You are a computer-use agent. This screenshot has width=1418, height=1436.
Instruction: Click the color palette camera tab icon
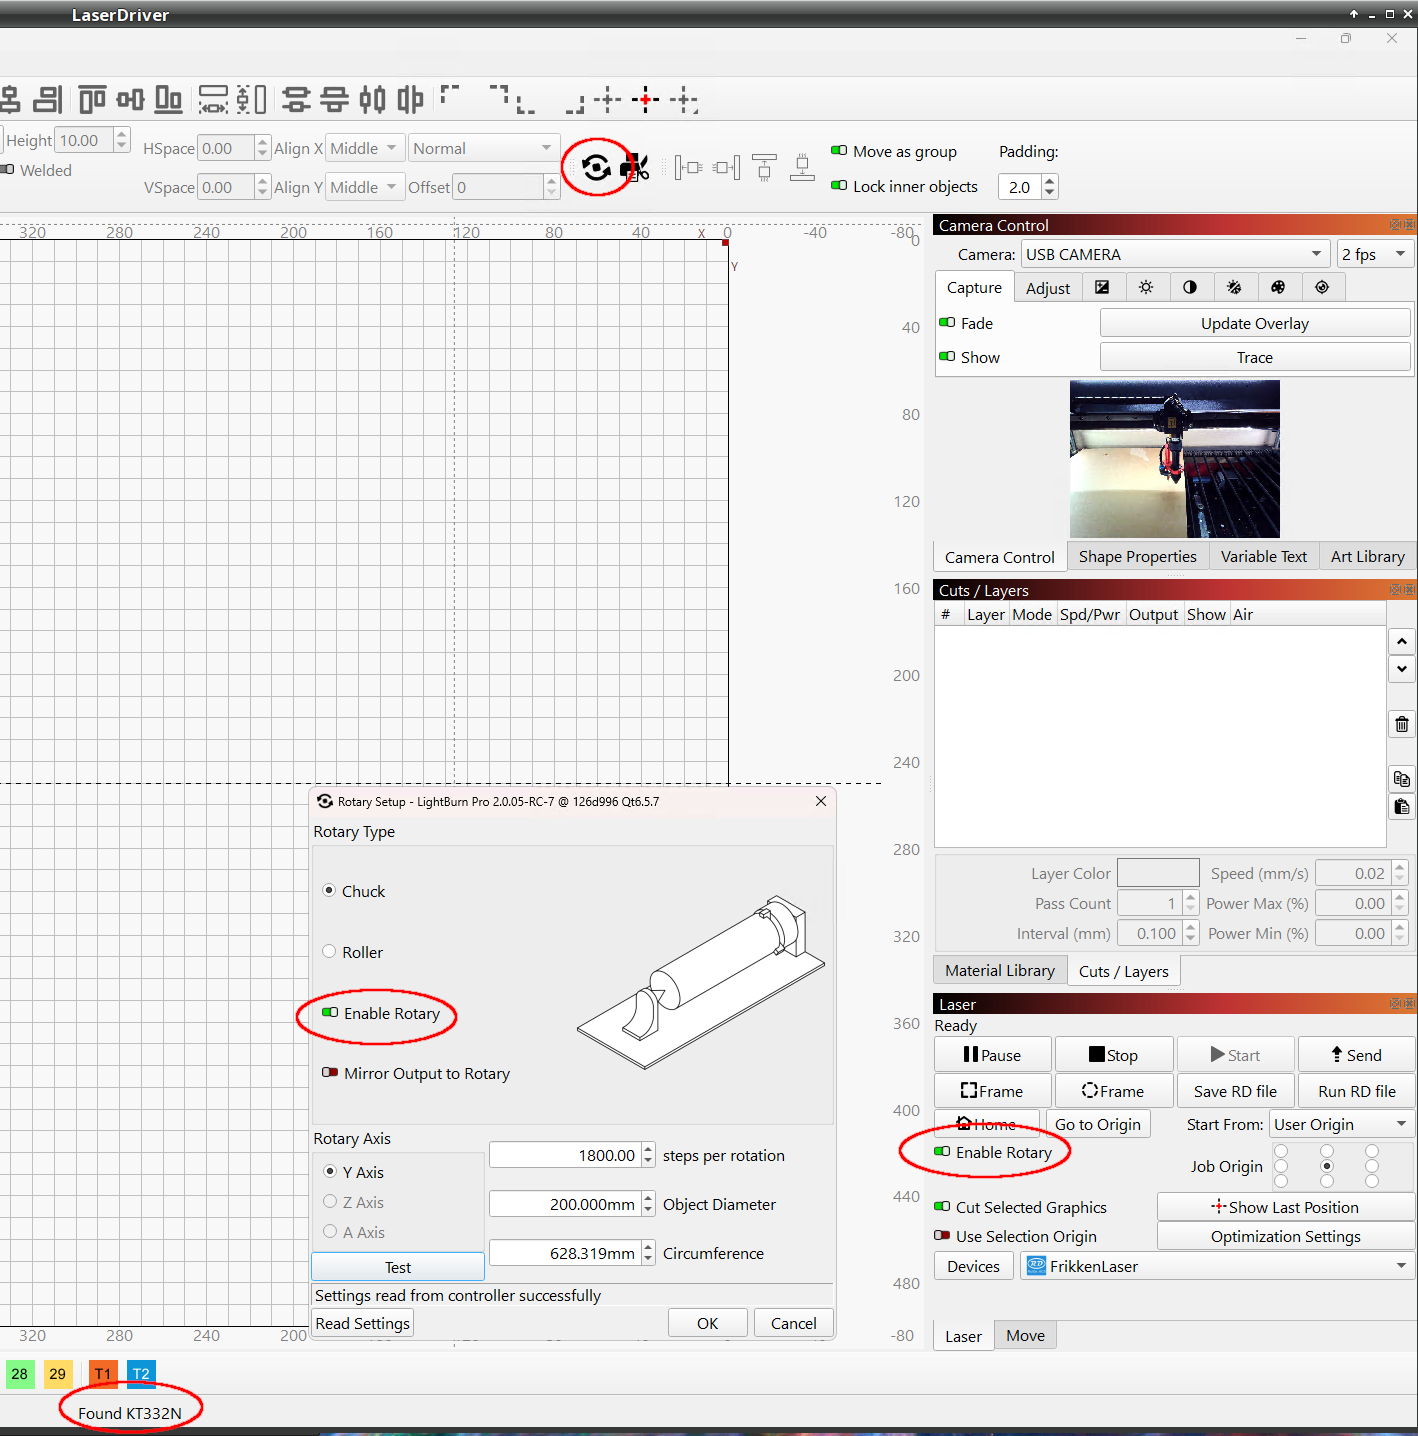[x=1278, y=288]
